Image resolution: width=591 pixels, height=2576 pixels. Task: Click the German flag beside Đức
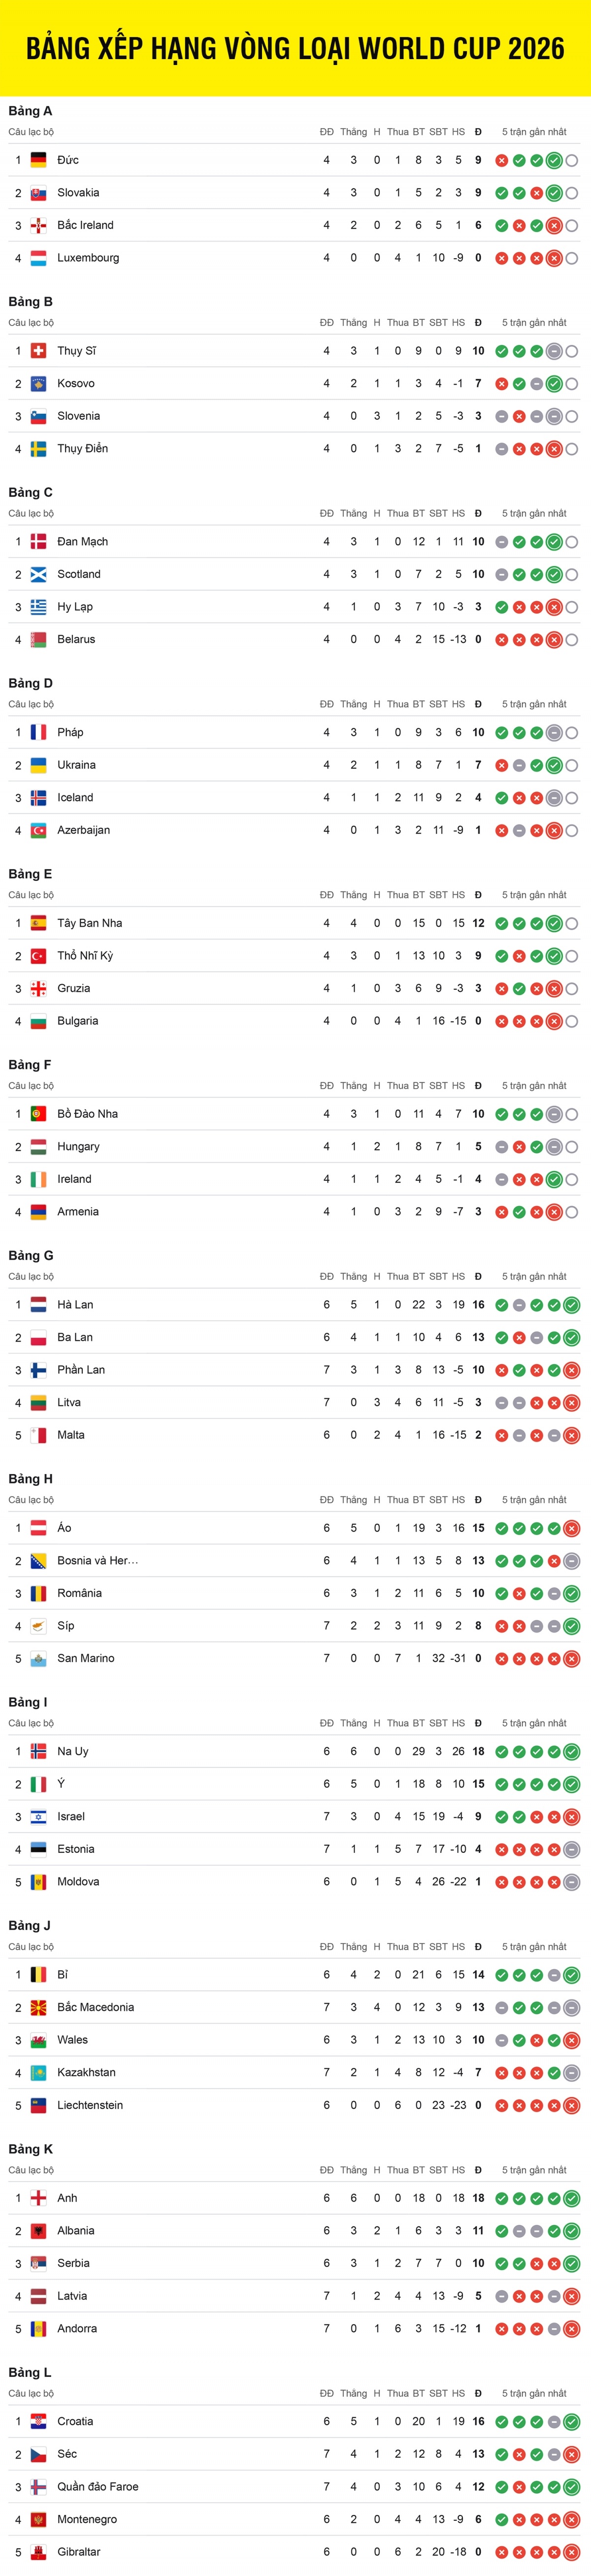[38, 160]
